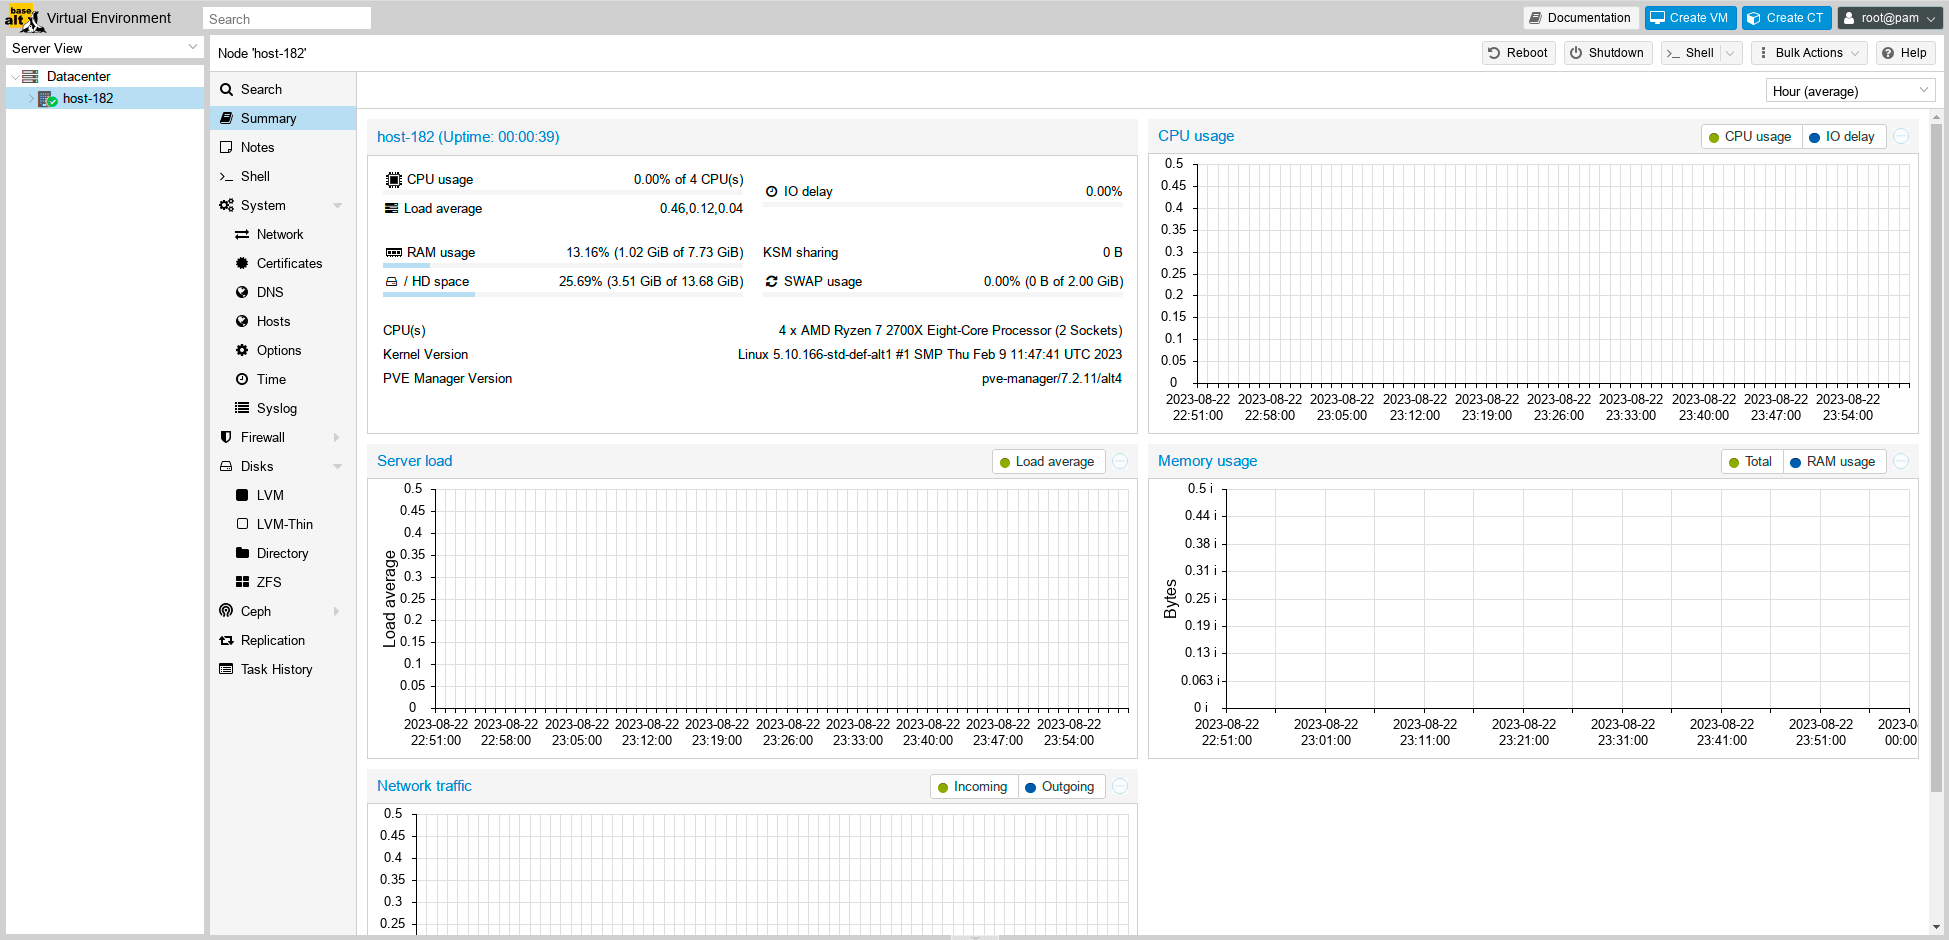This screenshot has width=1949, height=940.
Task: Click the DNS globe icon
Action: tap(242, 292)
